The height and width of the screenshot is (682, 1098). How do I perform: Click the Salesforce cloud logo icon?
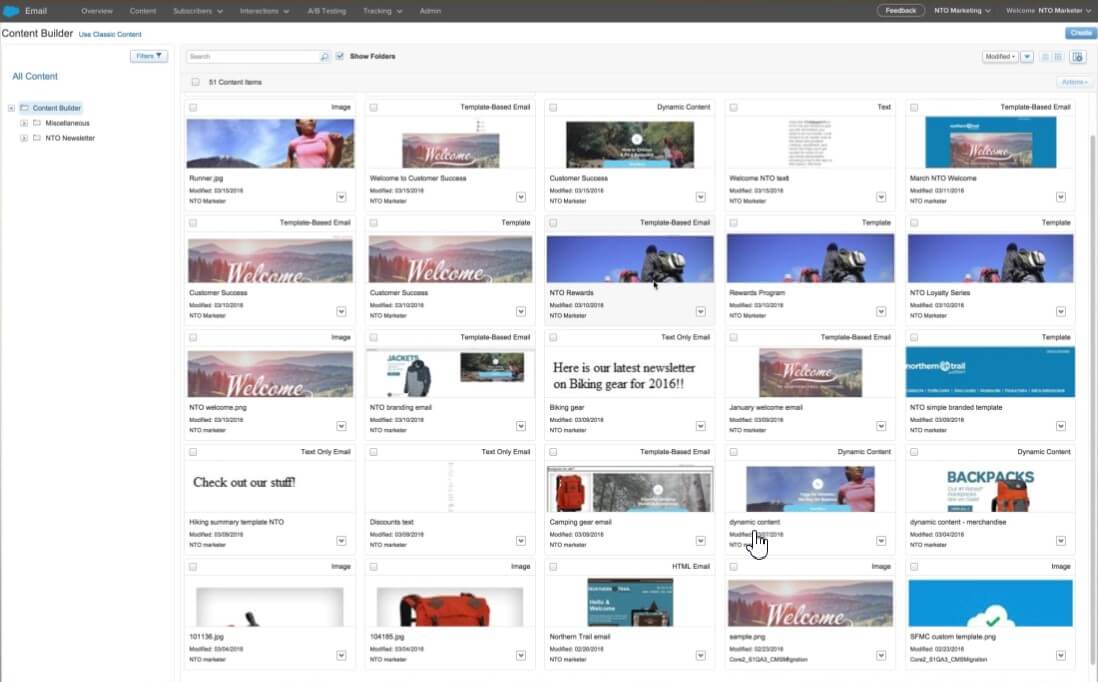11,11
